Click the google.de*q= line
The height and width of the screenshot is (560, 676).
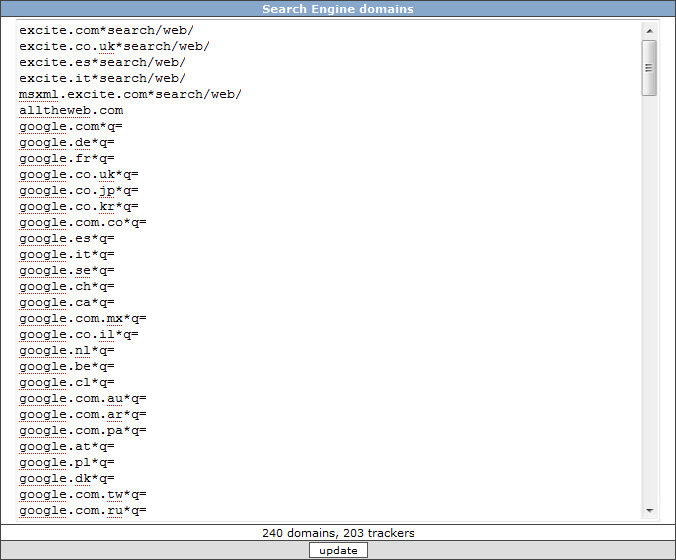click(x=67, y=142)
